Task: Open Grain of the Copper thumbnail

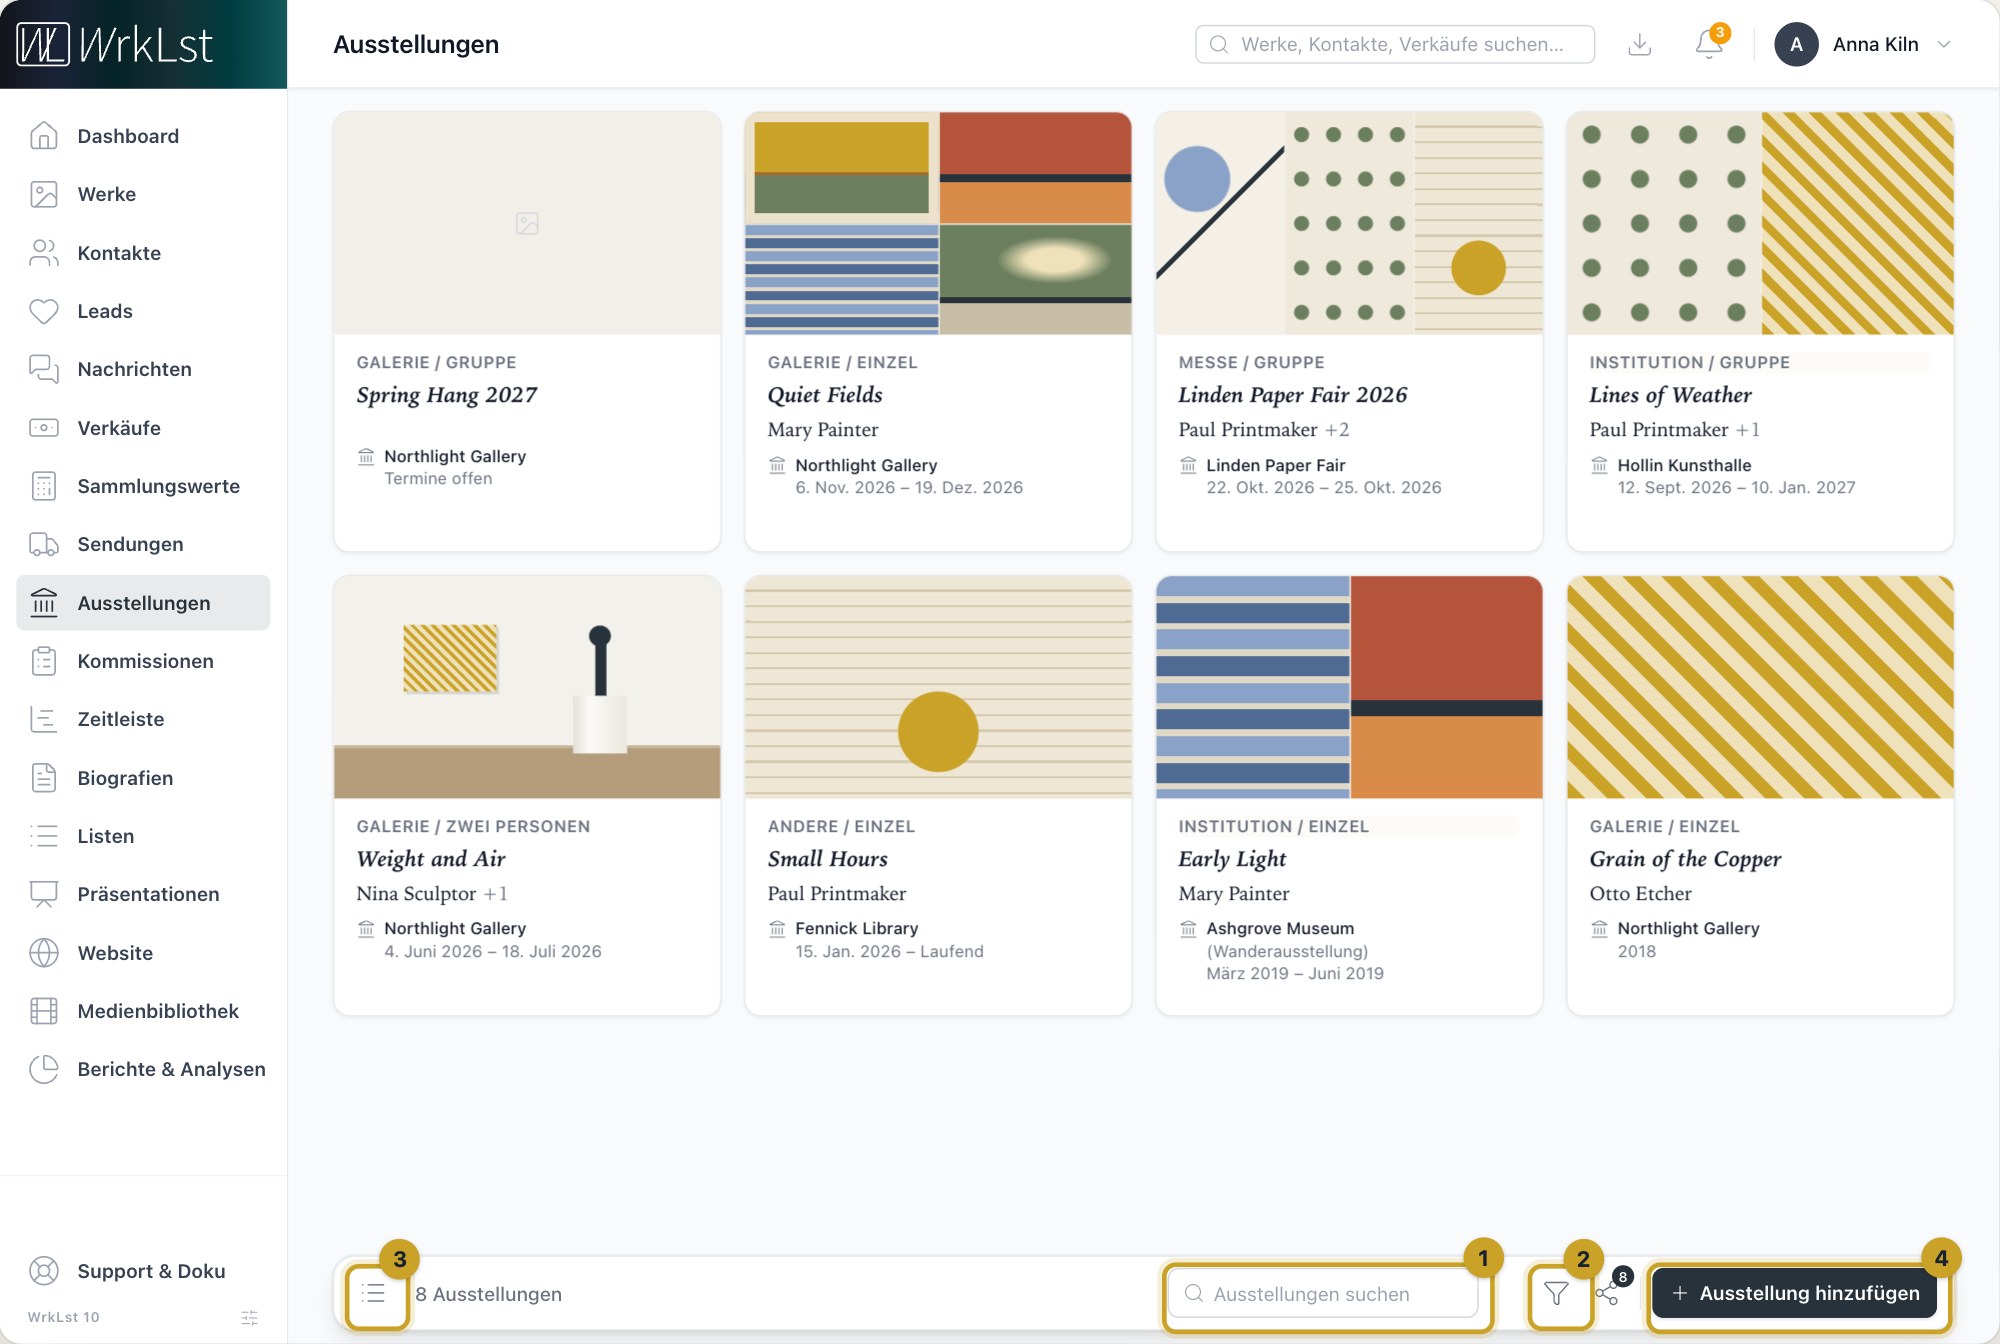Action: point(1760,687)
